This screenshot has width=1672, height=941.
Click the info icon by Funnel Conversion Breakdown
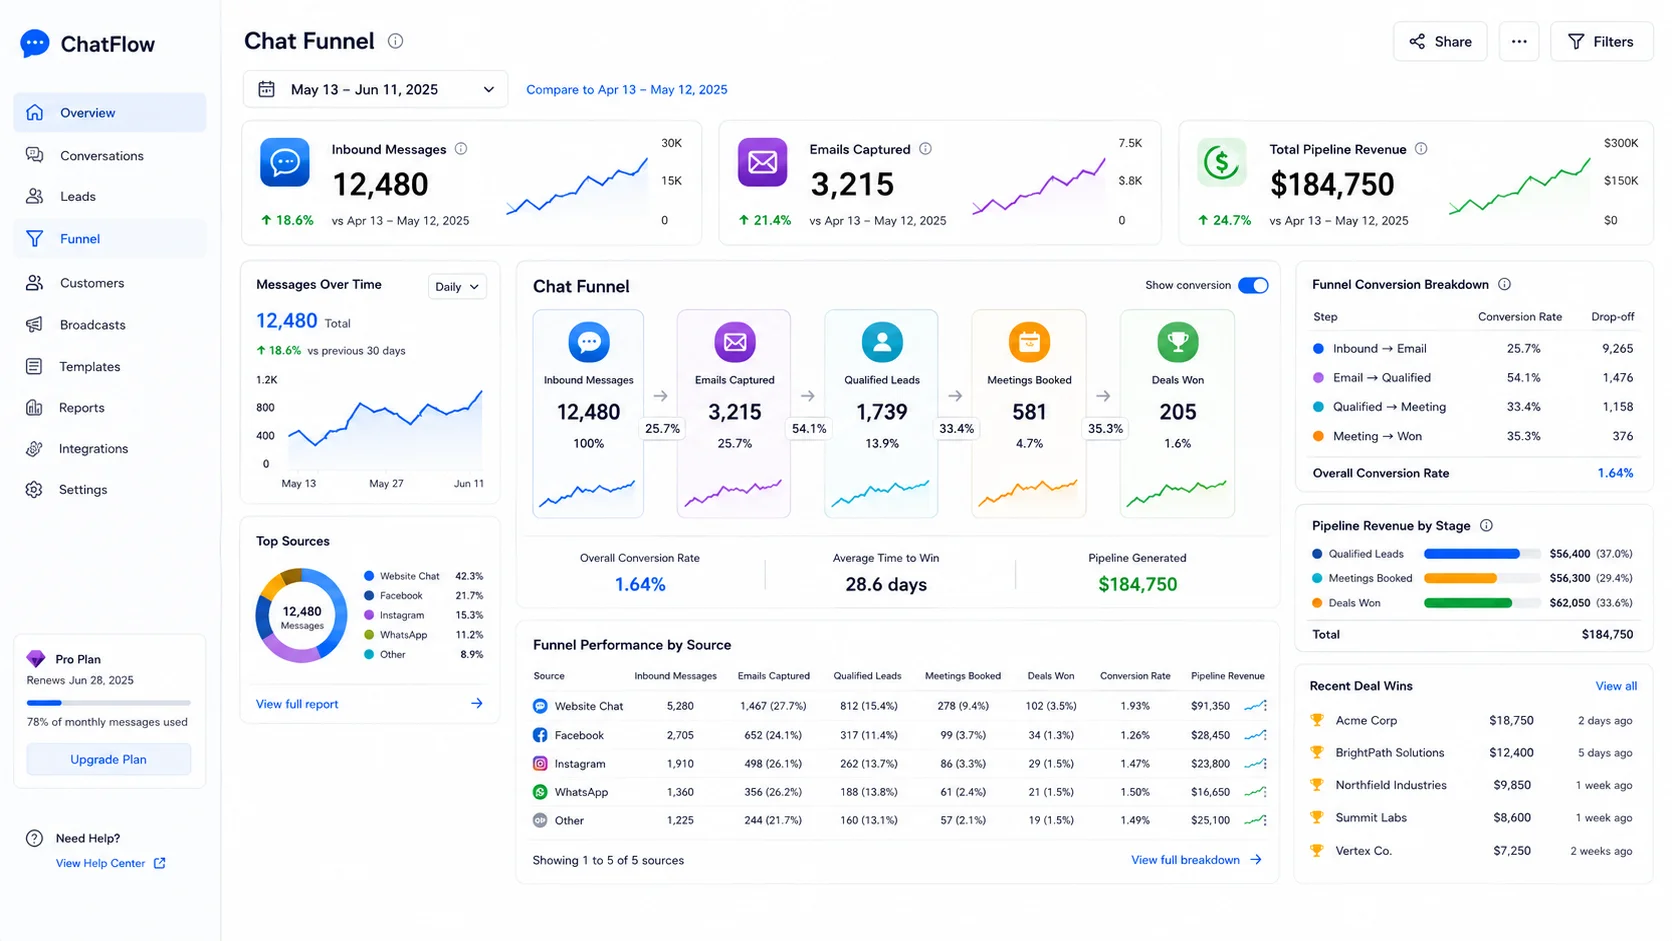1504,284
